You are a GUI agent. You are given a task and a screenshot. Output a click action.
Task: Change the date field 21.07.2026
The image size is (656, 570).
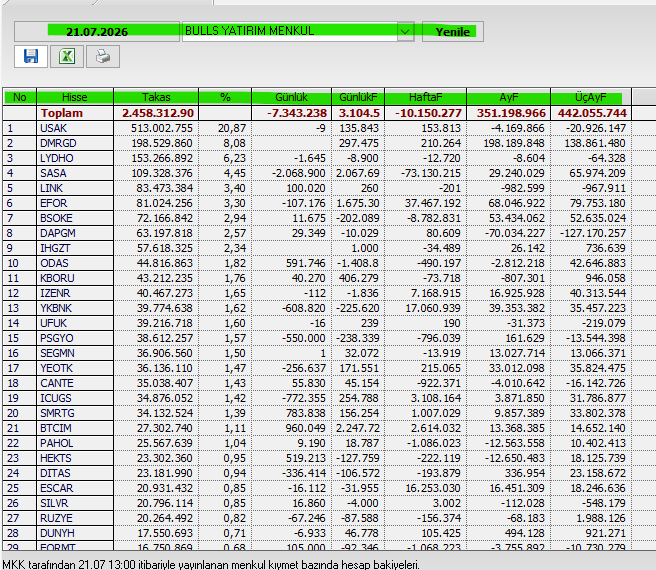[x=97, y=32]
